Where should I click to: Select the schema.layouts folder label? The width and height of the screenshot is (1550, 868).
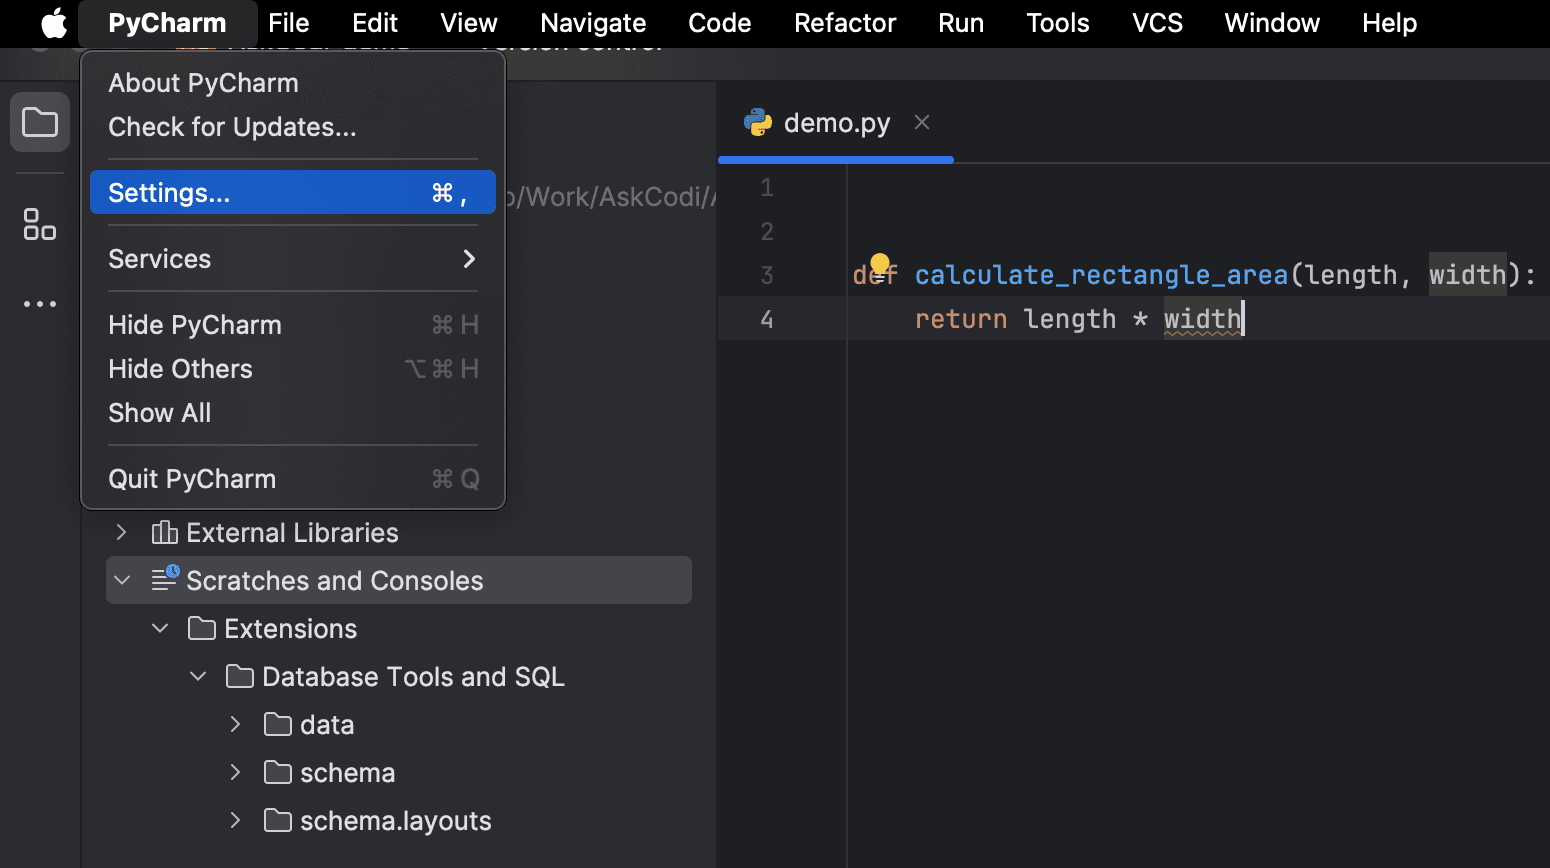395,821
